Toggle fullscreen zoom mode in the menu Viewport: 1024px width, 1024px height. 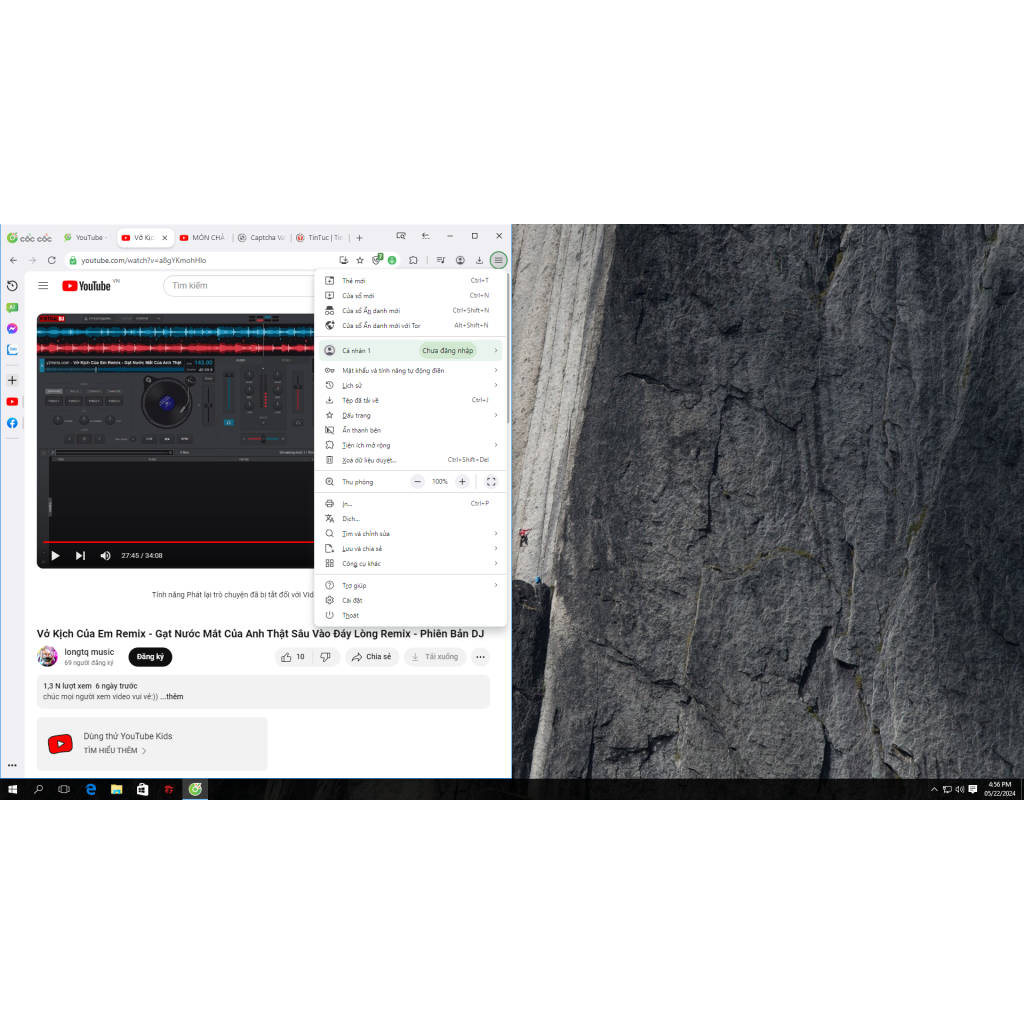coord(491,481)
